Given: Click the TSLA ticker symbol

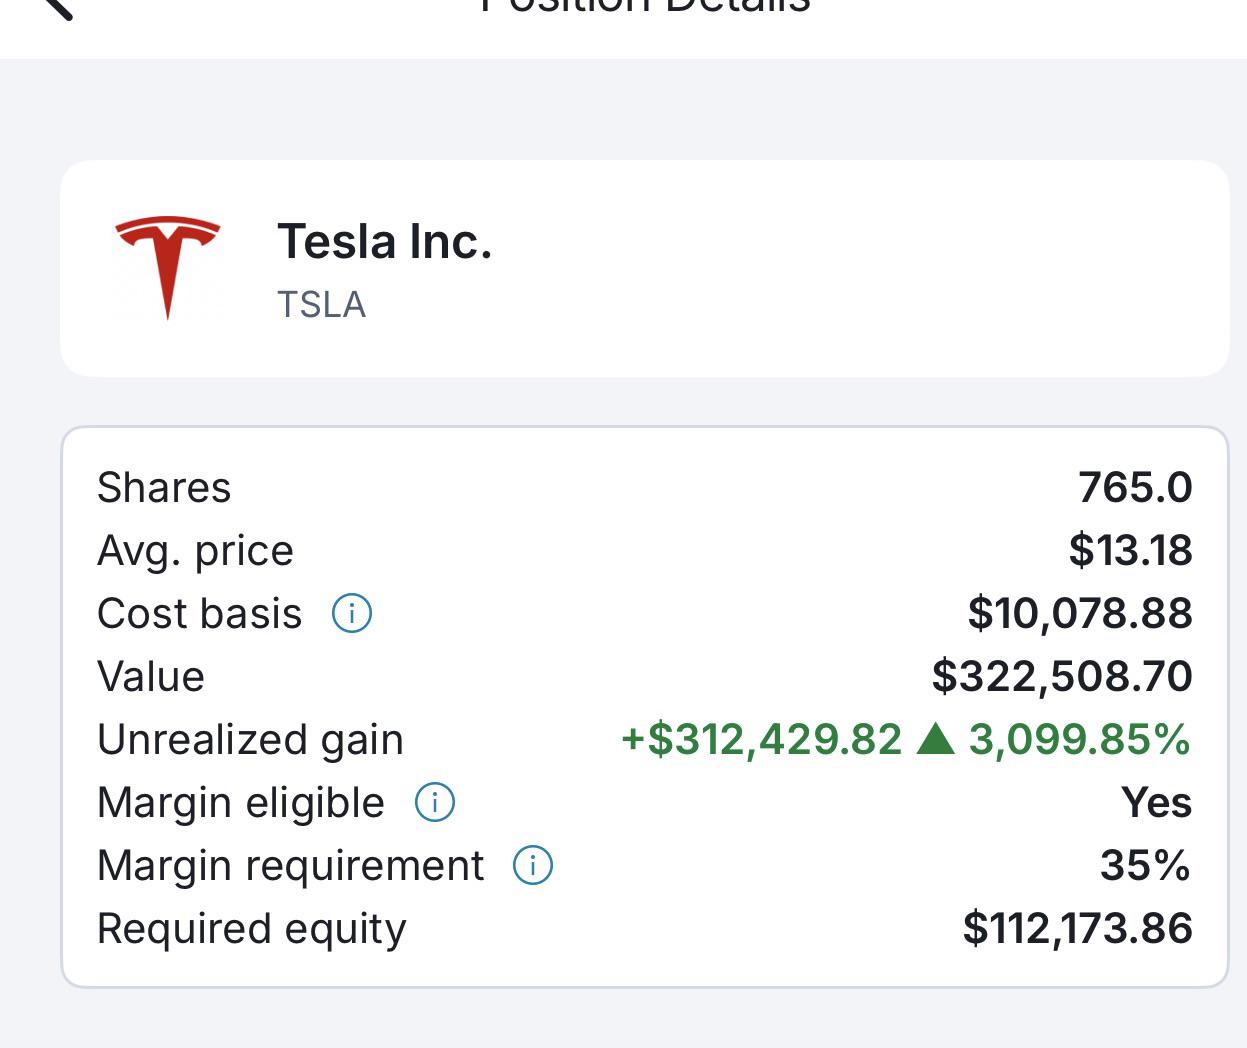Looking at the screenshot, I should pyautogui.click(x=321, y=304).
